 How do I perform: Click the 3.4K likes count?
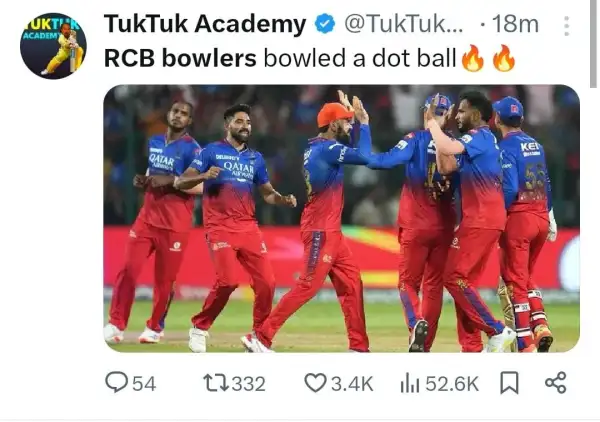[352, 384]
